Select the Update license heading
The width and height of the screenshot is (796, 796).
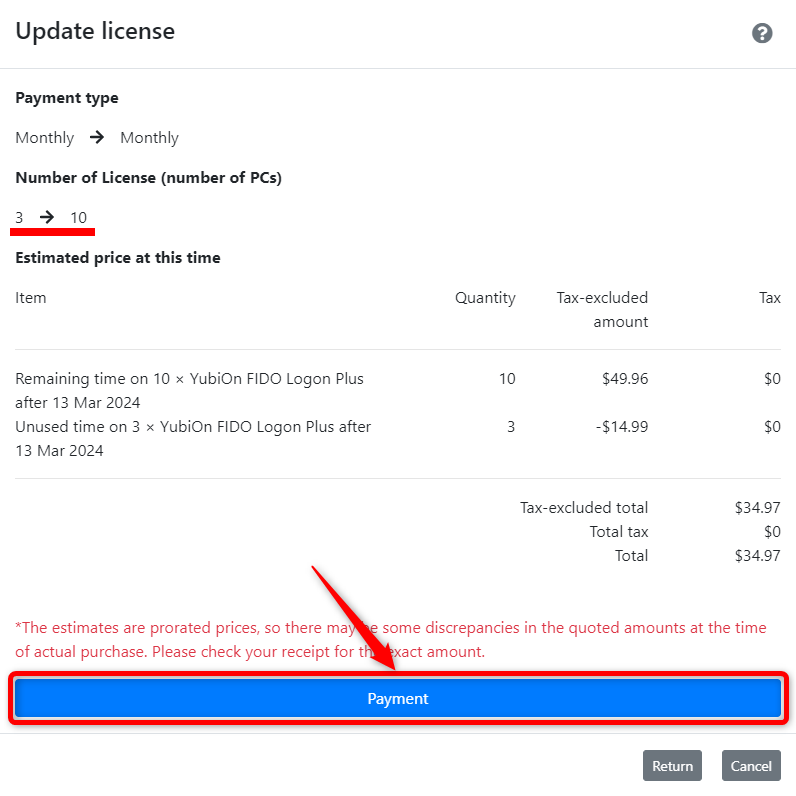click(95, 31)
